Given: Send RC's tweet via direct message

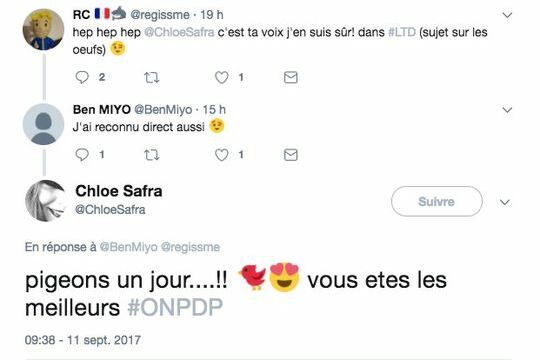Looking at the screenshot, I should pyautogui.click(x=291, y=77).
